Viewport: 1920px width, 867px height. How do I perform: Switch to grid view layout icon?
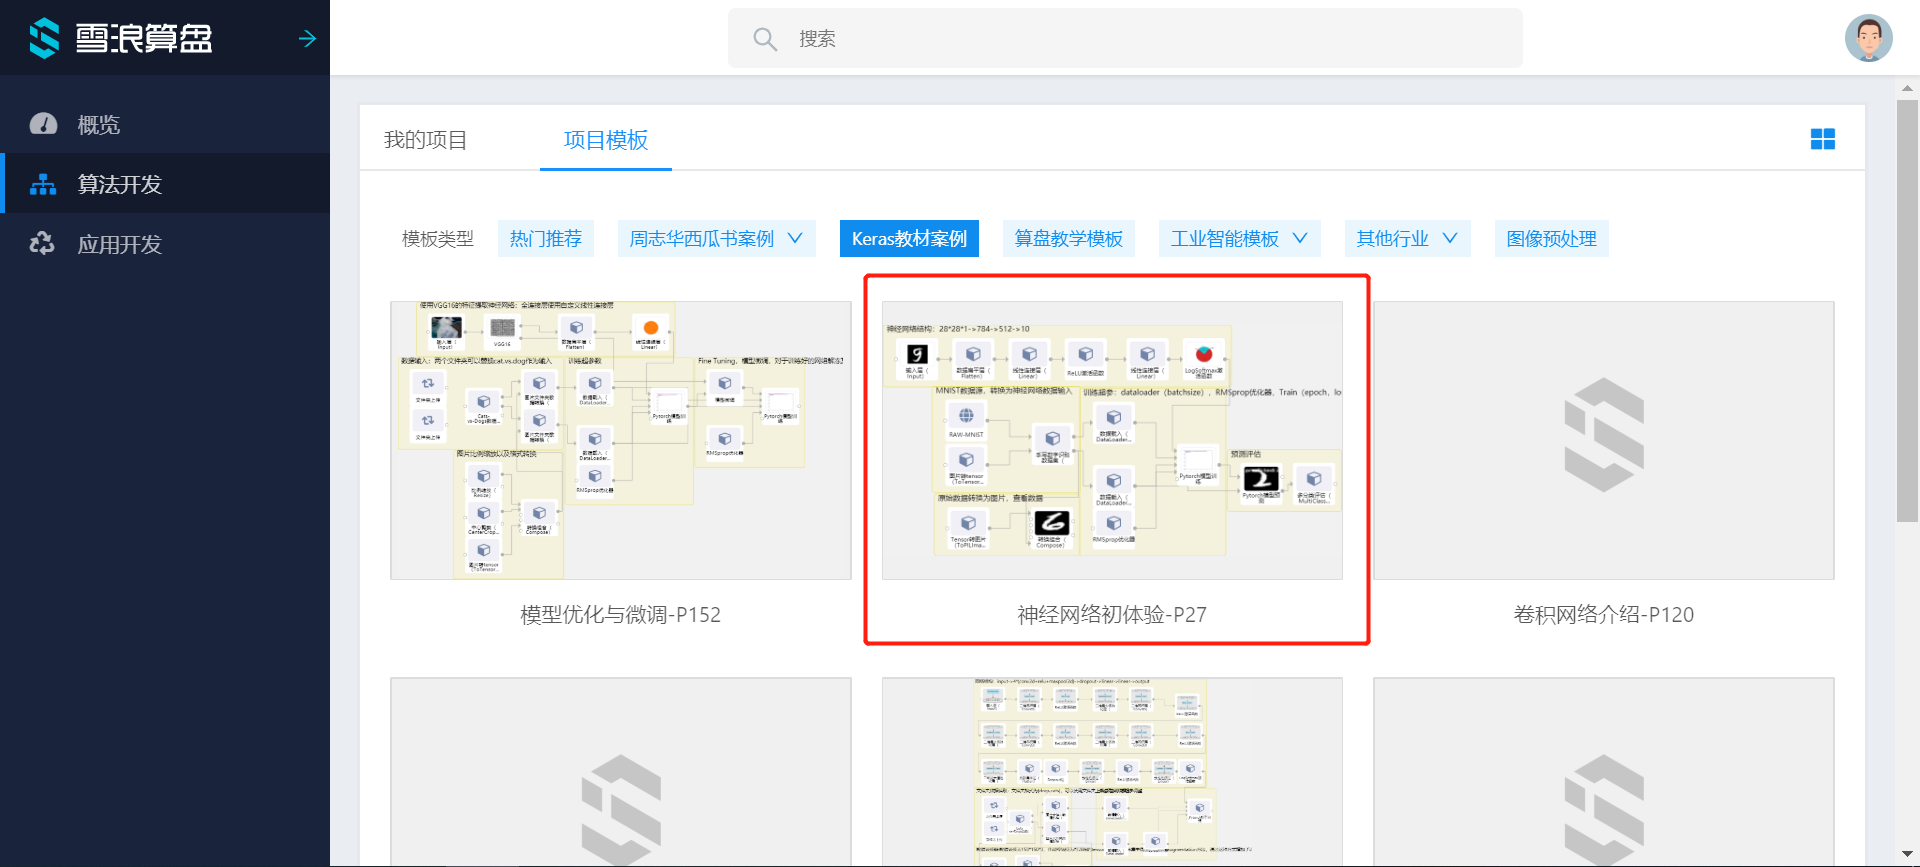click(1822, 139)
